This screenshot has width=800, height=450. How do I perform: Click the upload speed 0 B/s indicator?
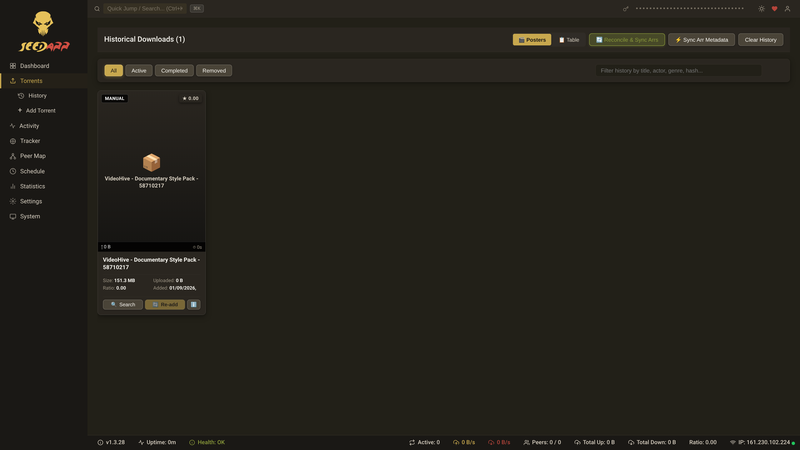[x=464, y=442]
